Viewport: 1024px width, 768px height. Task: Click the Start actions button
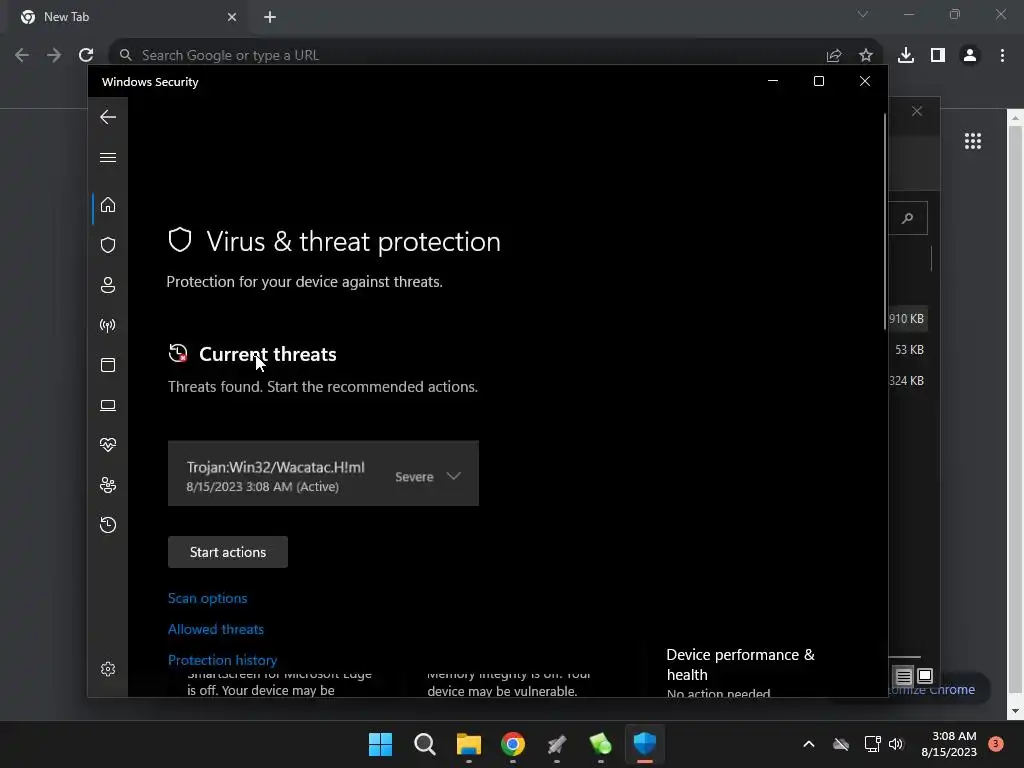tap(227, 552)
